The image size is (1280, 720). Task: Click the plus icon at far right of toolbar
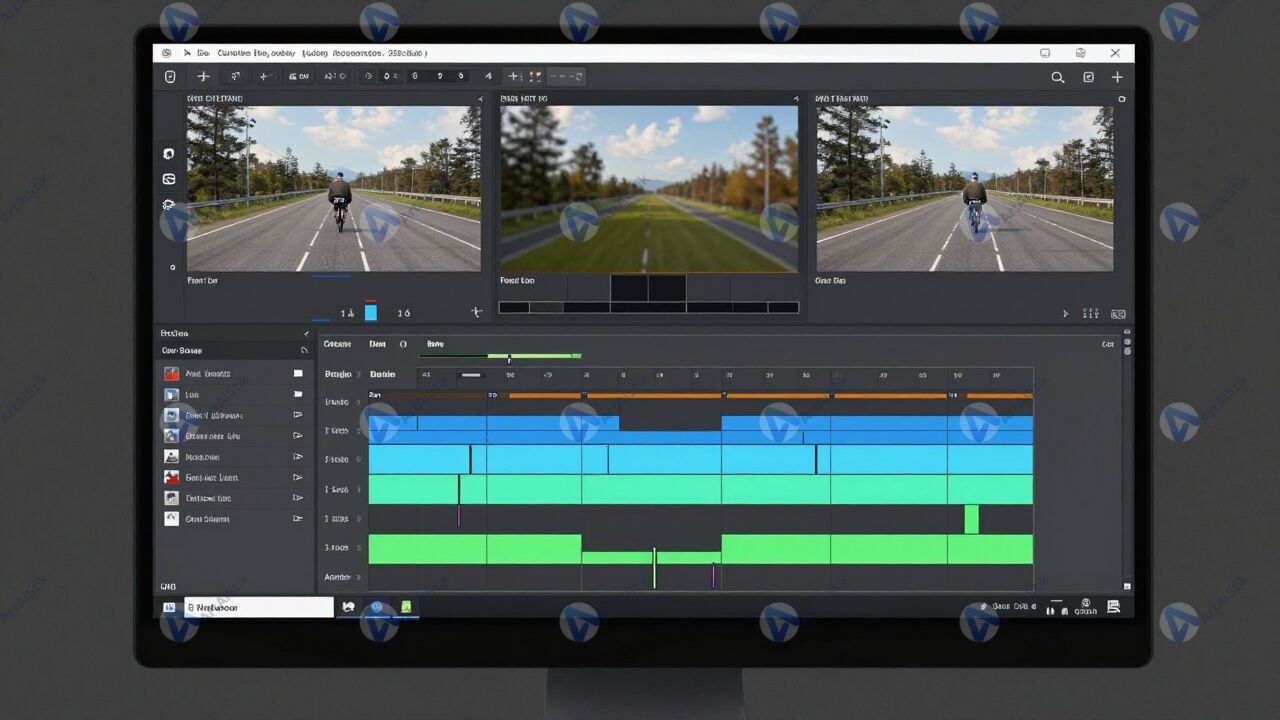click(x=1117, y=77)
